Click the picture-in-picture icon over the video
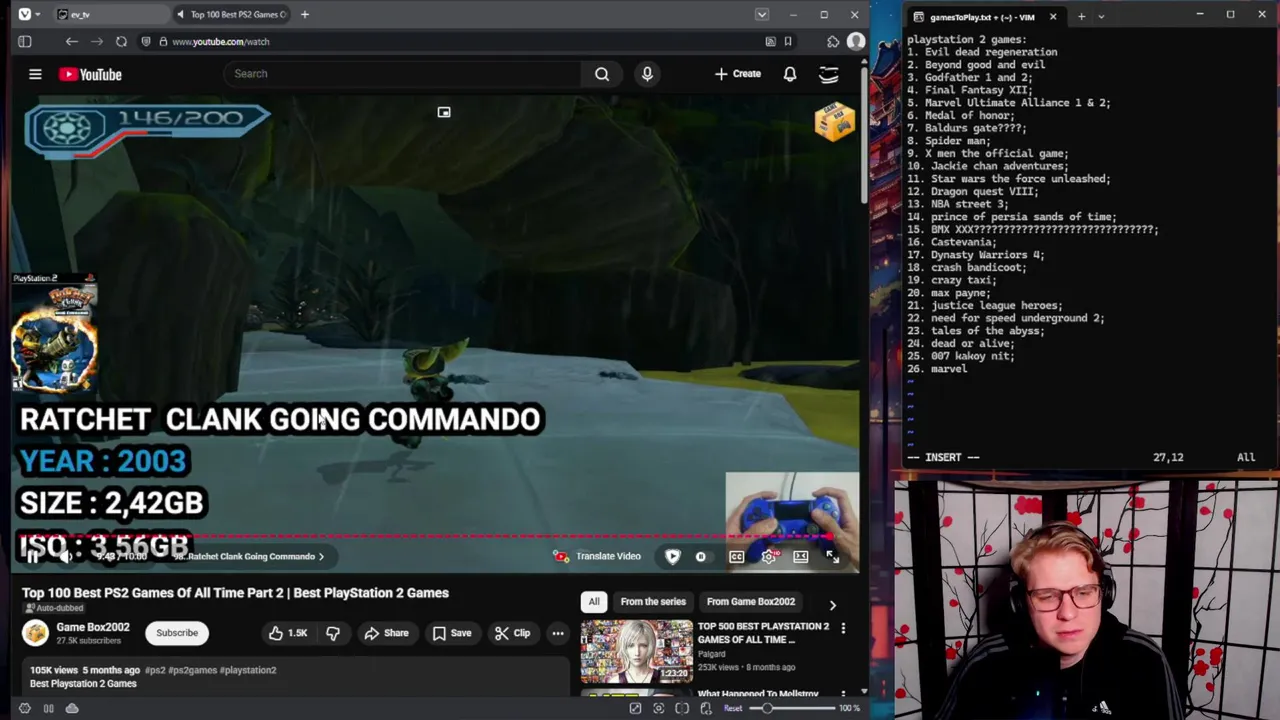 click(x=444, y=112)
